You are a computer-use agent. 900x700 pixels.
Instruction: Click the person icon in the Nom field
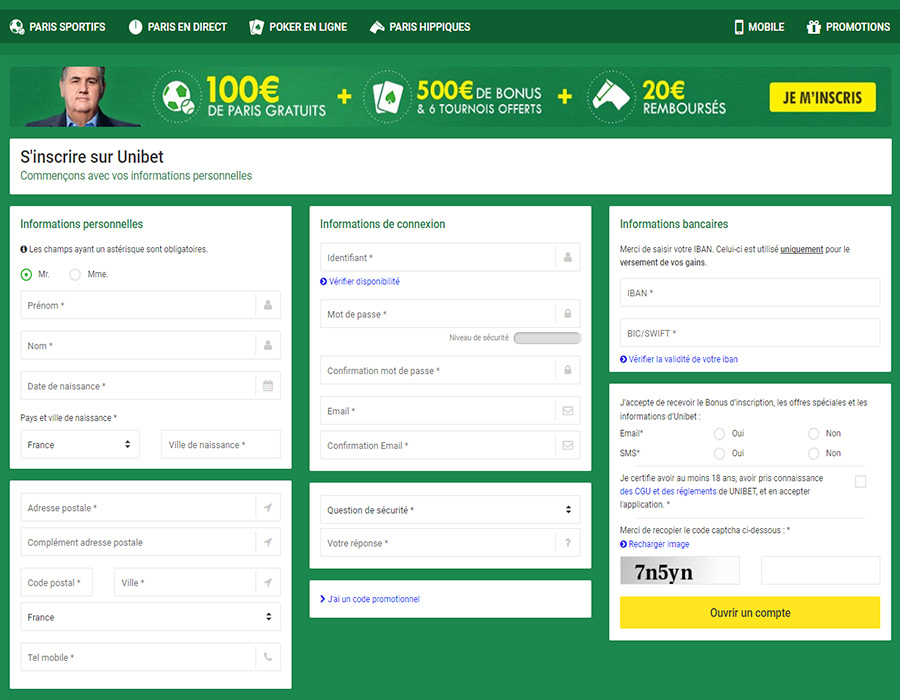[268, 345]
